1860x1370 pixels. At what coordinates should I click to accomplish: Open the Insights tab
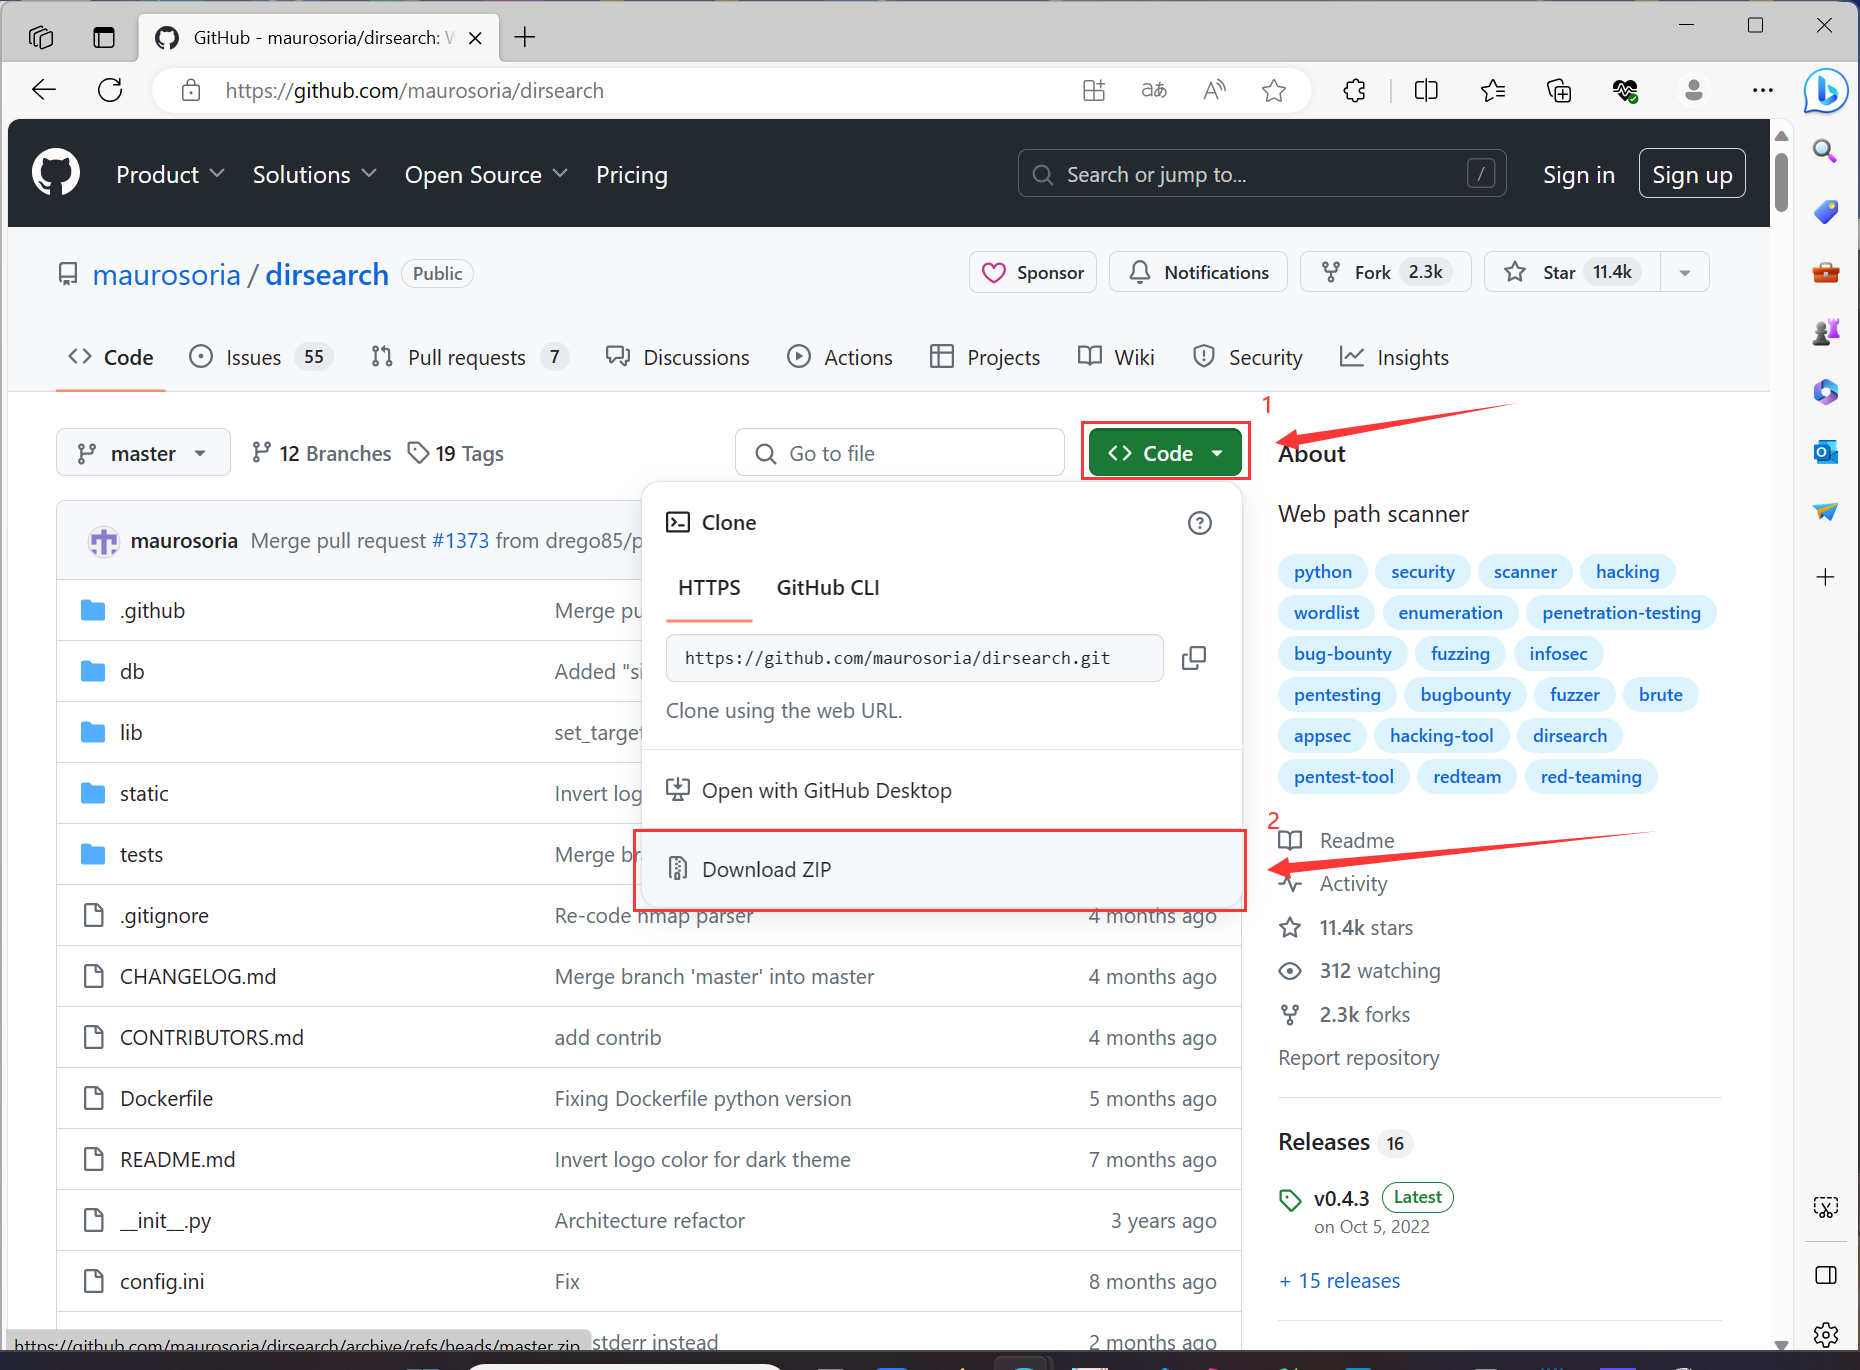pos(1394,357)
